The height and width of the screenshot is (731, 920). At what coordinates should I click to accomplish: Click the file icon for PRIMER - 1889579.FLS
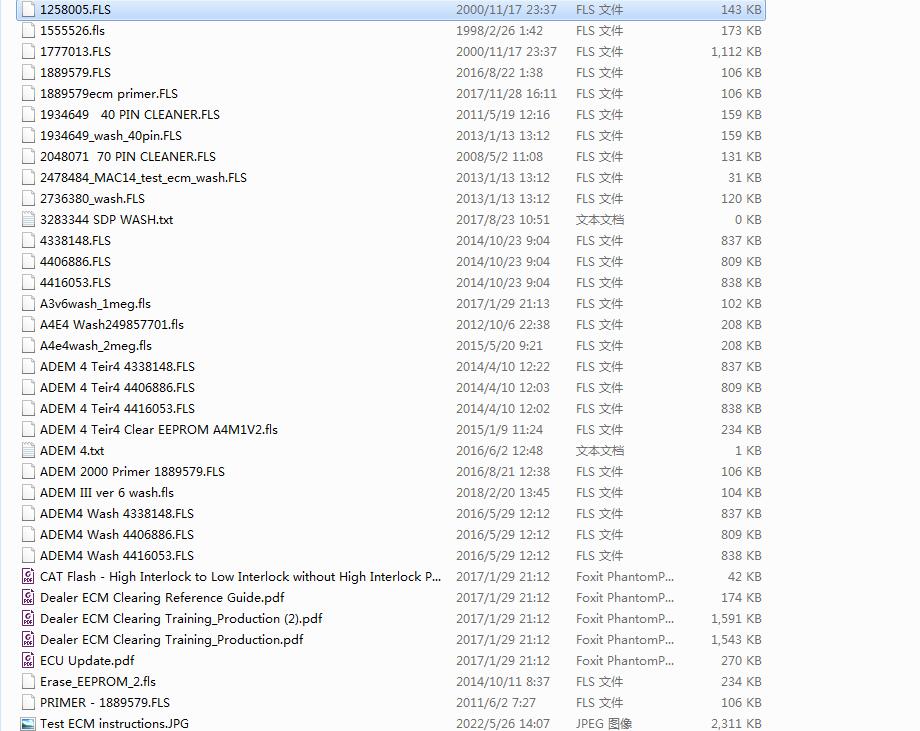pos(28,702)
